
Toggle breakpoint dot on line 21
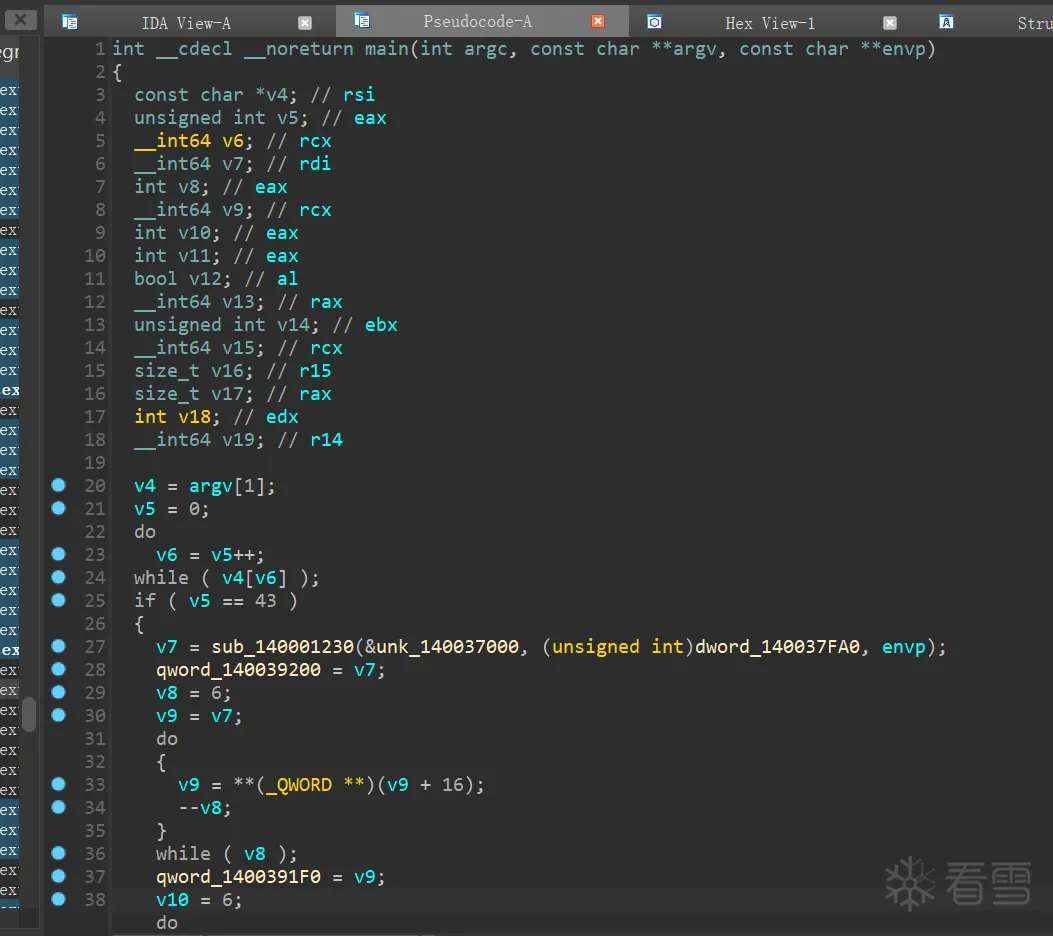click(x=58, y=508)
